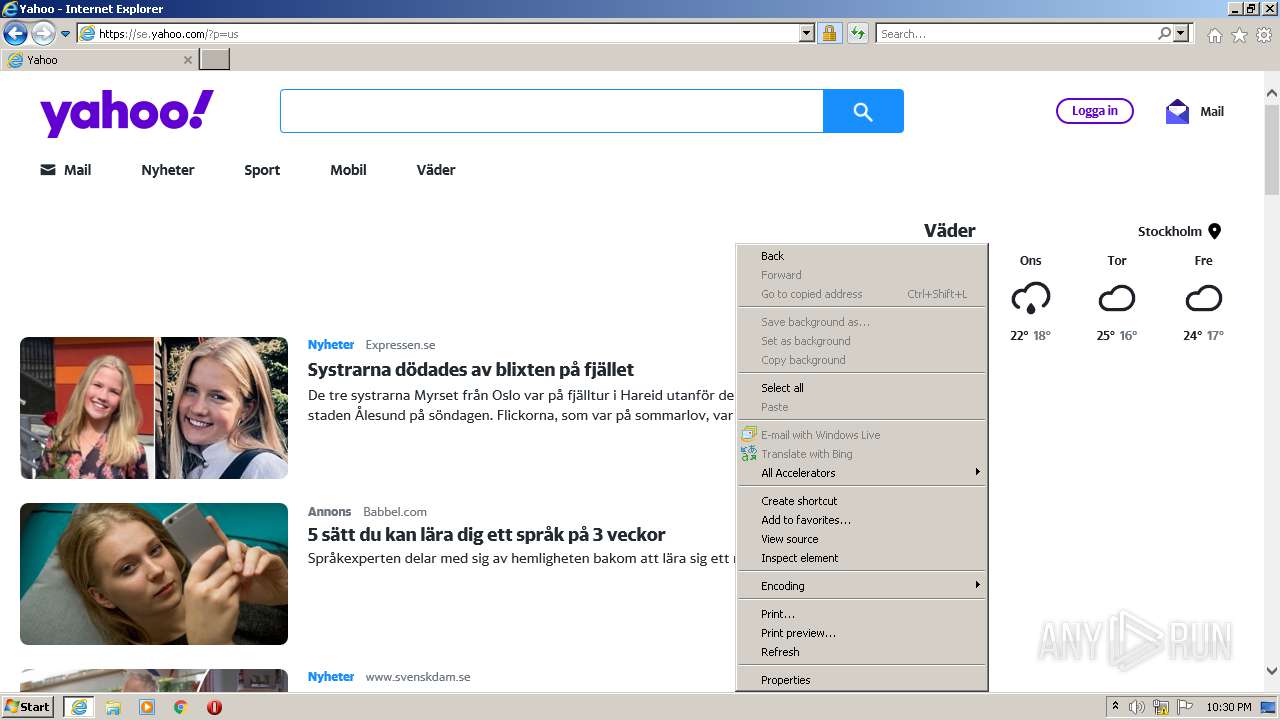Open the Mobil navigation link
This screenshot has width=1280, height=720.
(x=348, y=170)
